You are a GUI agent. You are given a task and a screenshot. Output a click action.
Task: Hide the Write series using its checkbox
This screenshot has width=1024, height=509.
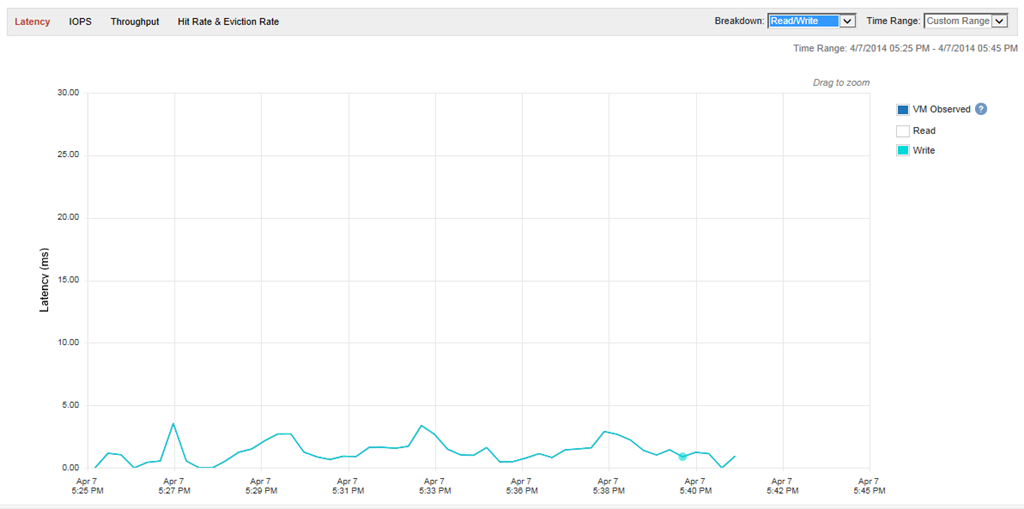coord(903,151)
